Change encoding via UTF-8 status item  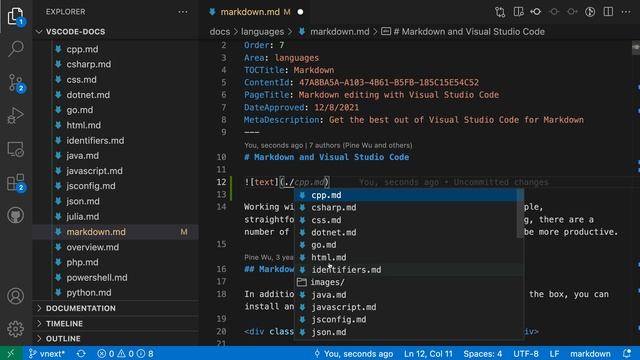526,353
